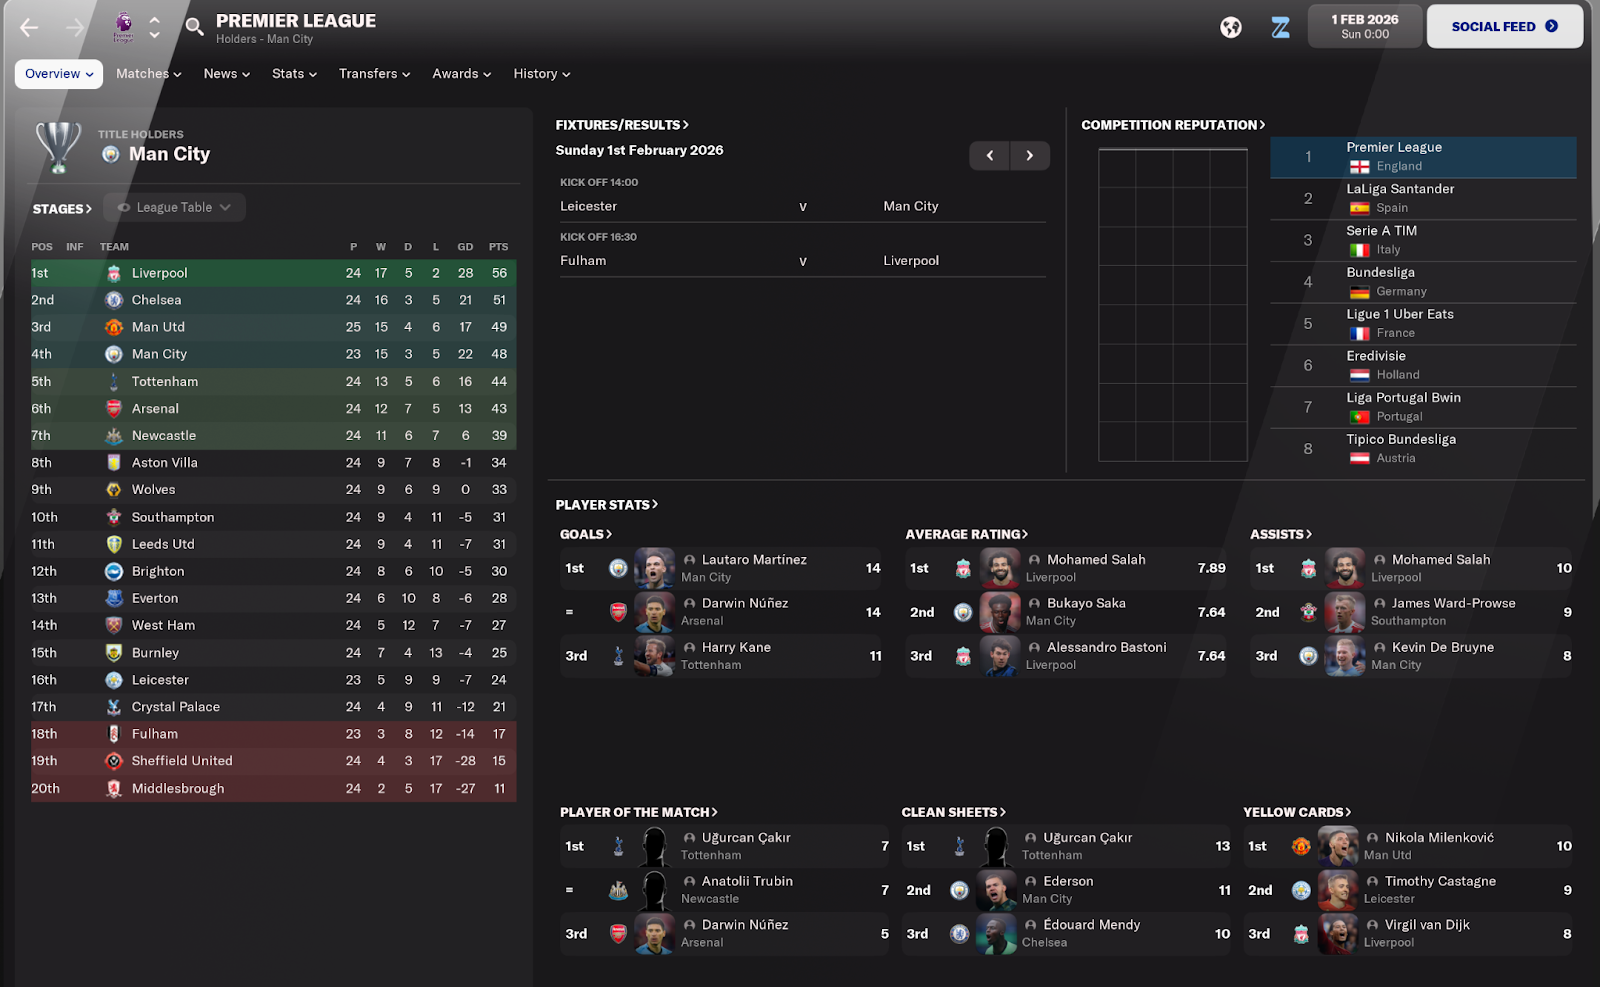This screenshot has width=1600, height=987.
Task: Click the Chelsea club badge in table
Action: click(x=114, y=300)
